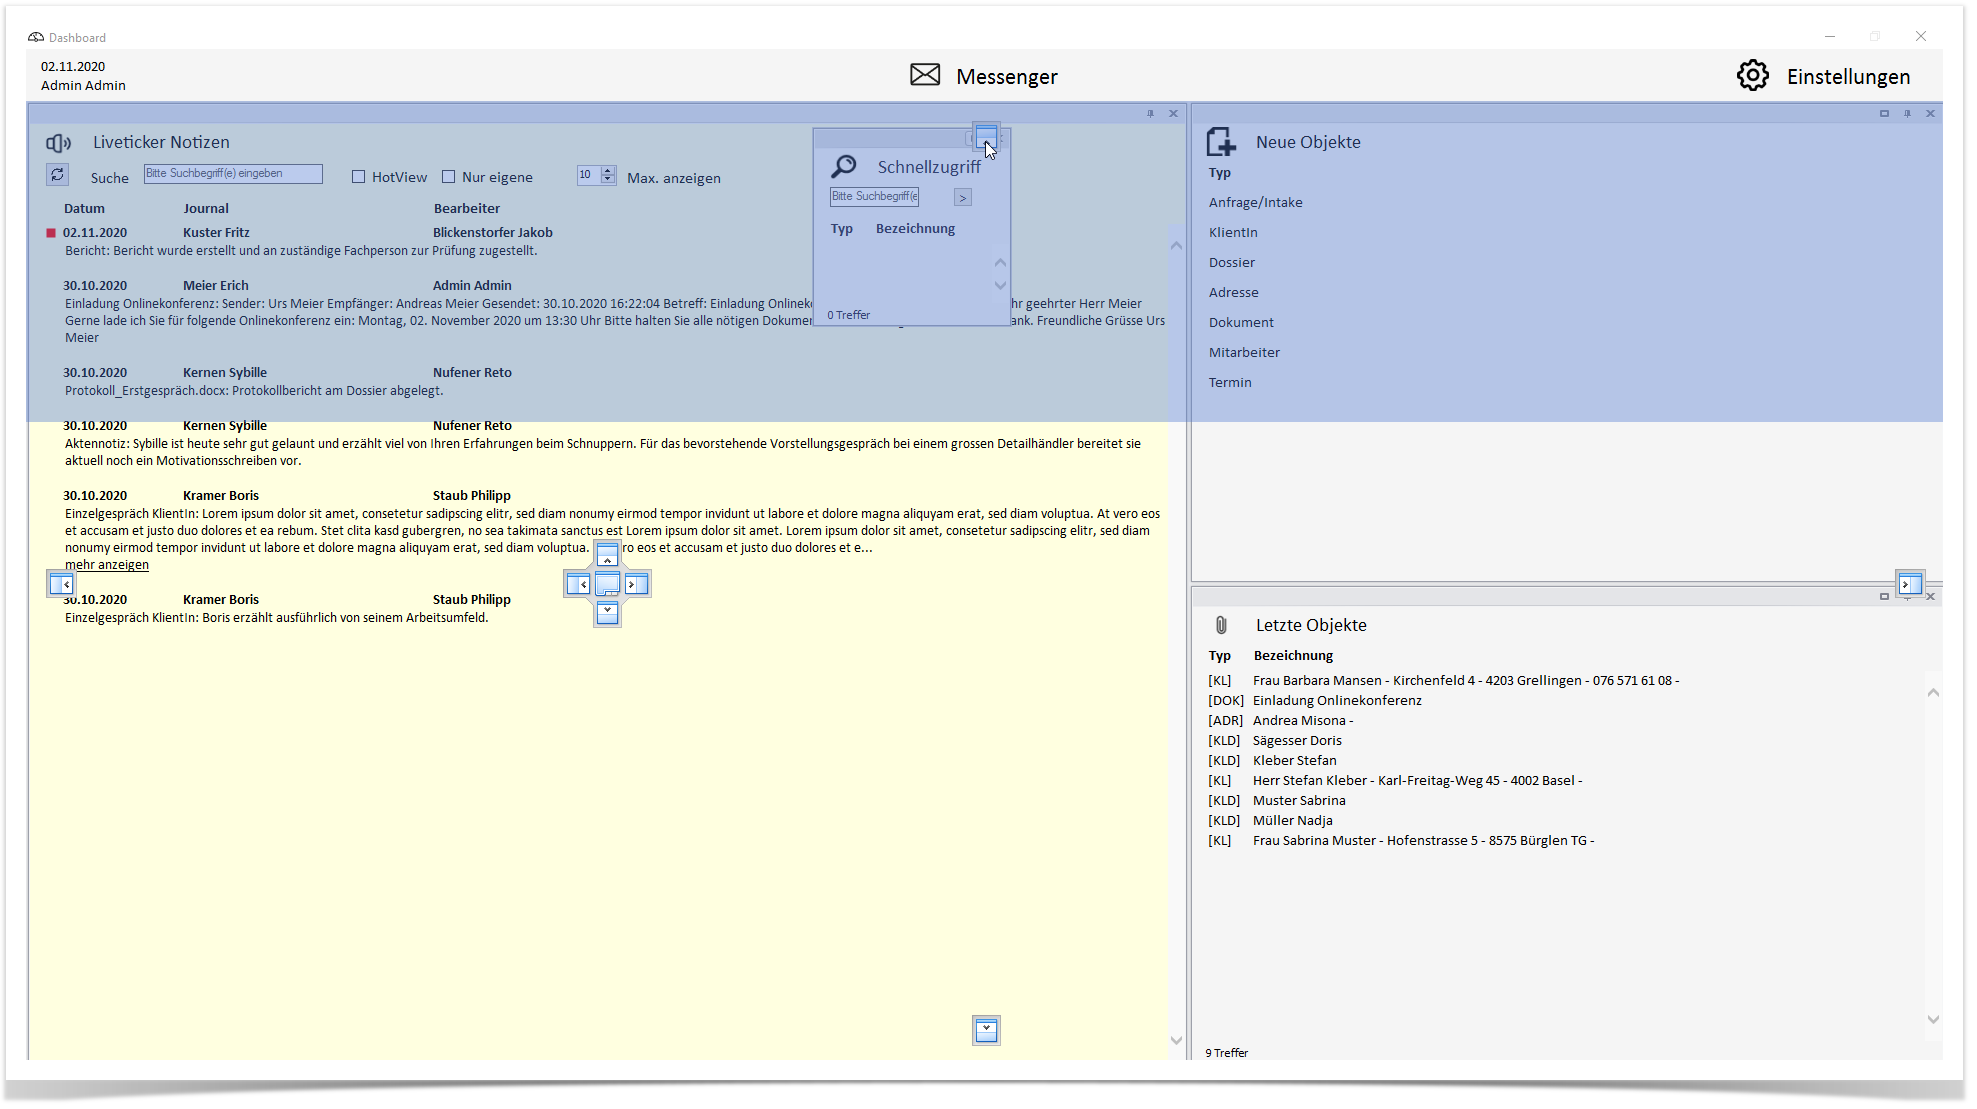Create new Dokument object

pos(1241,323)
